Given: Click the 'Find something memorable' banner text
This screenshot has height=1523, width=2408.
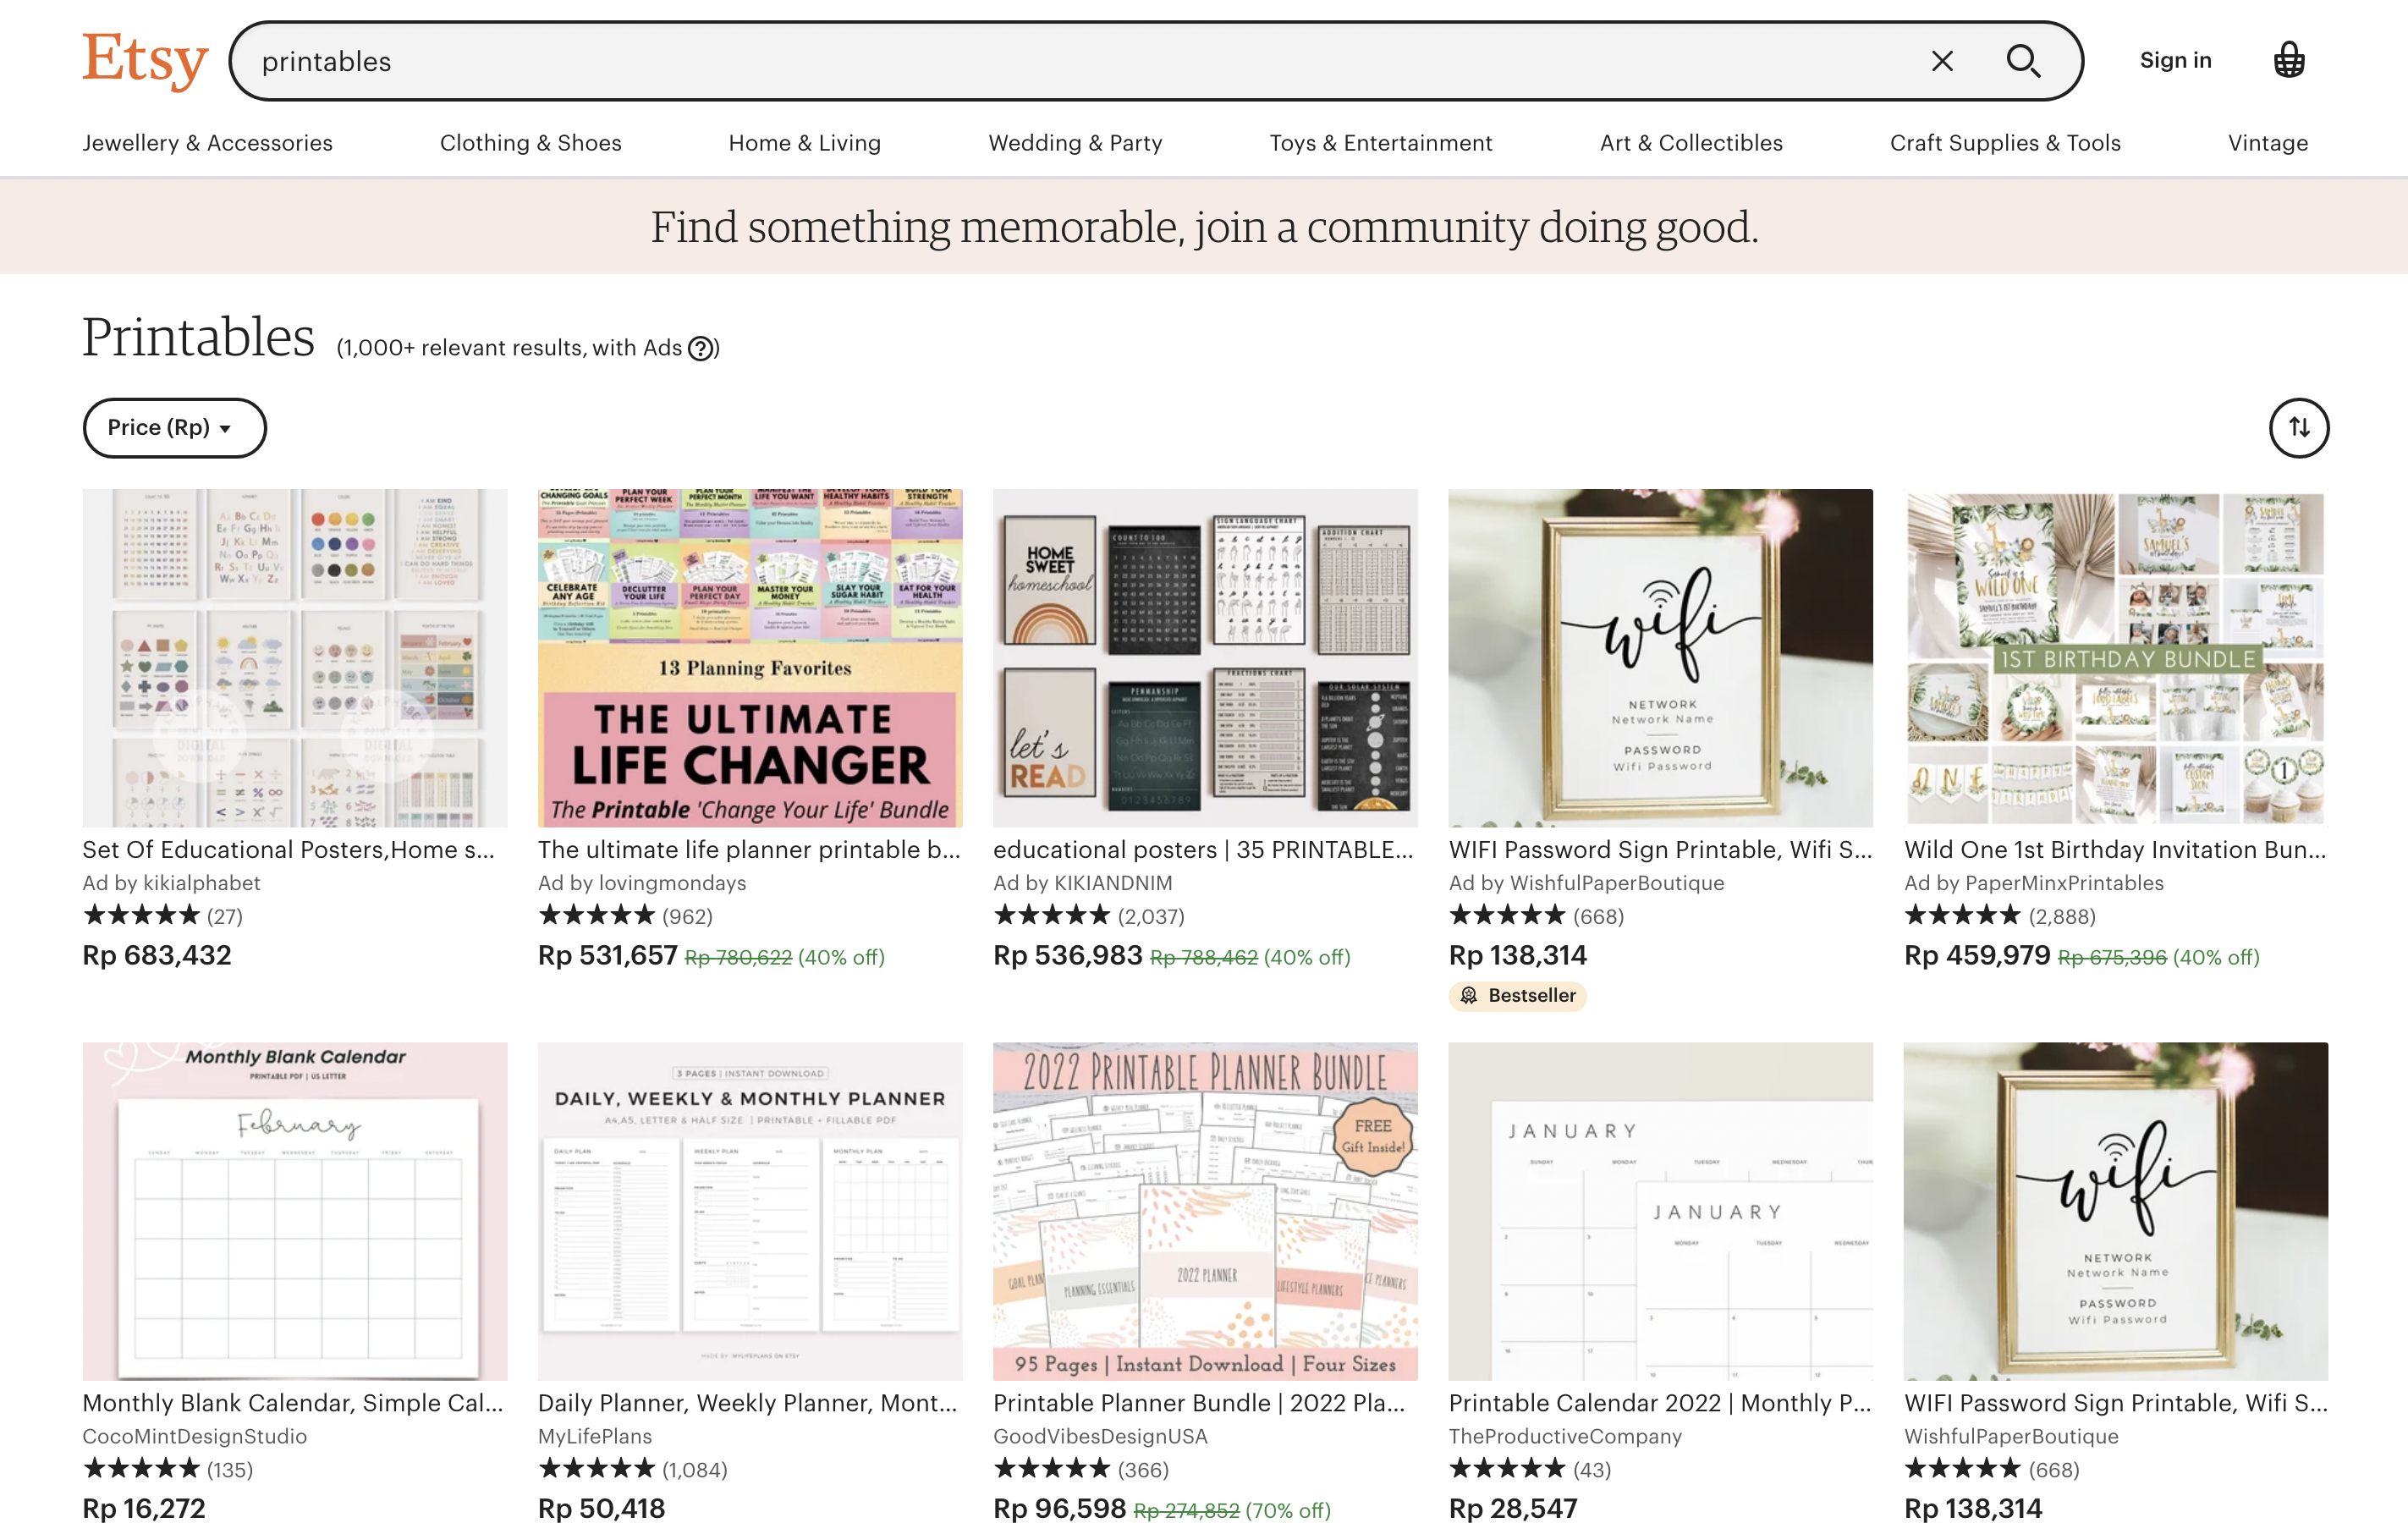Looking at the screenshot, I should (x=1204, y=227).
